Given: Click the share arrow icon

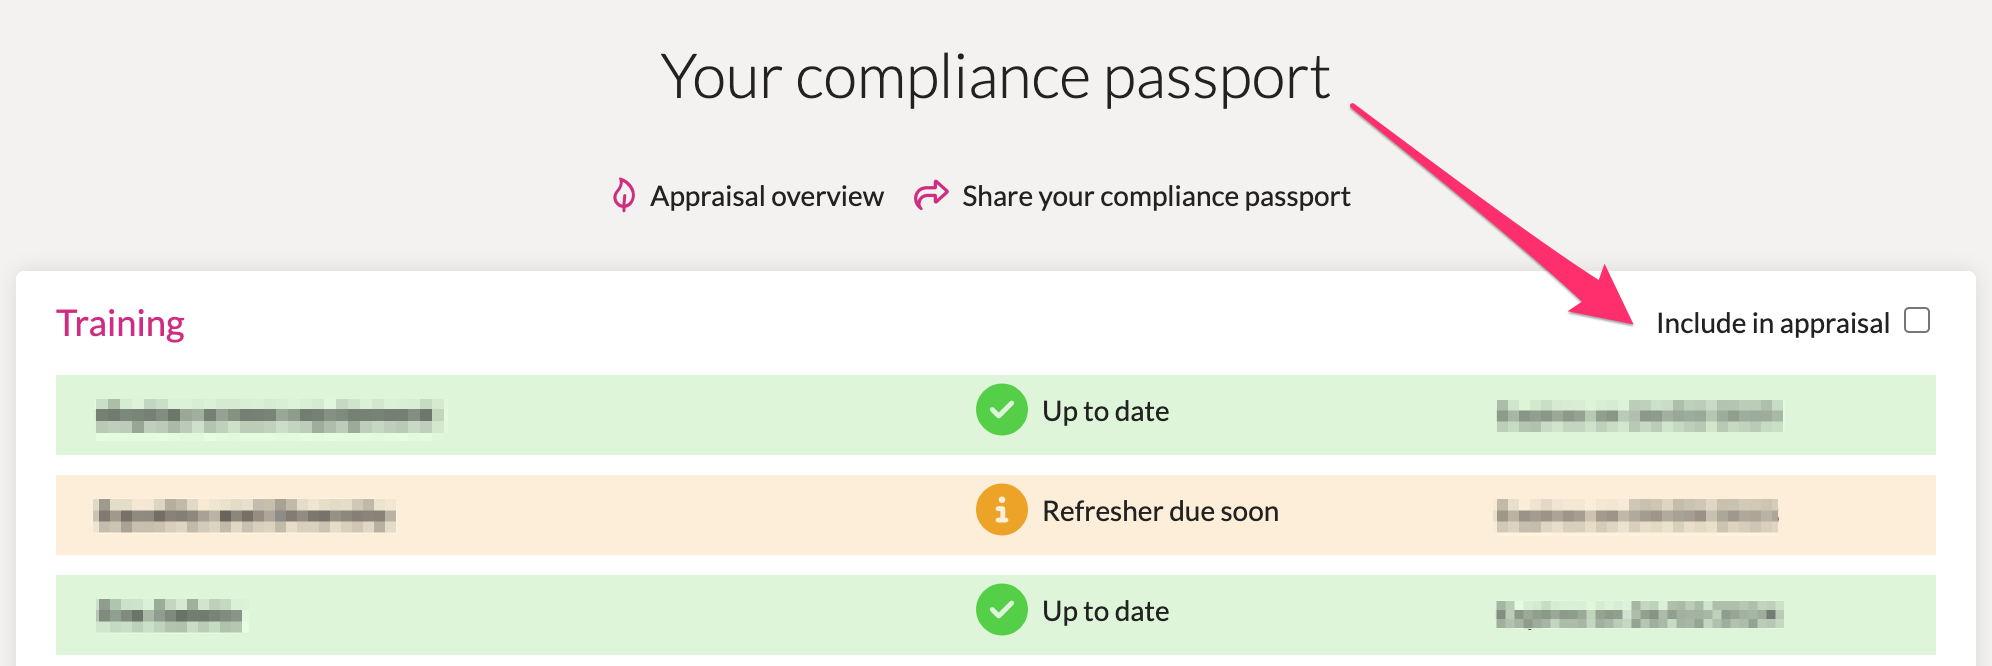Looking at the screenshot, I should coord(931,195).
